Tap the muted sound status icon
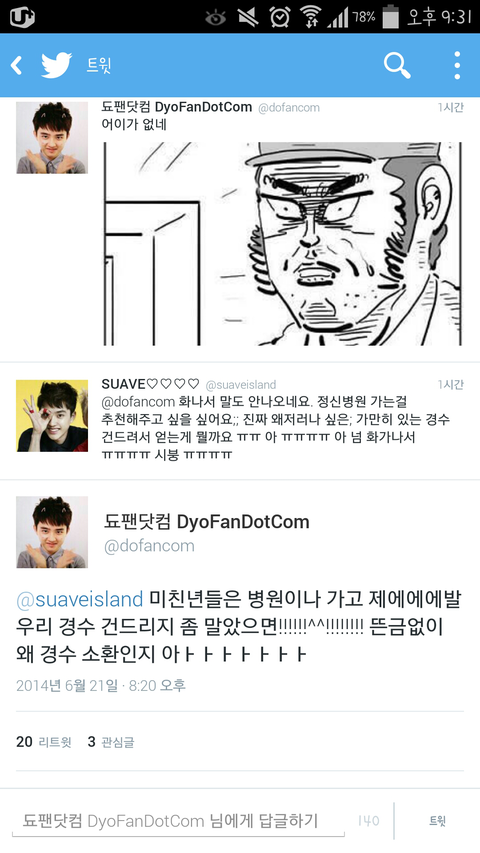The image size is (480, 853). (248, 17)
